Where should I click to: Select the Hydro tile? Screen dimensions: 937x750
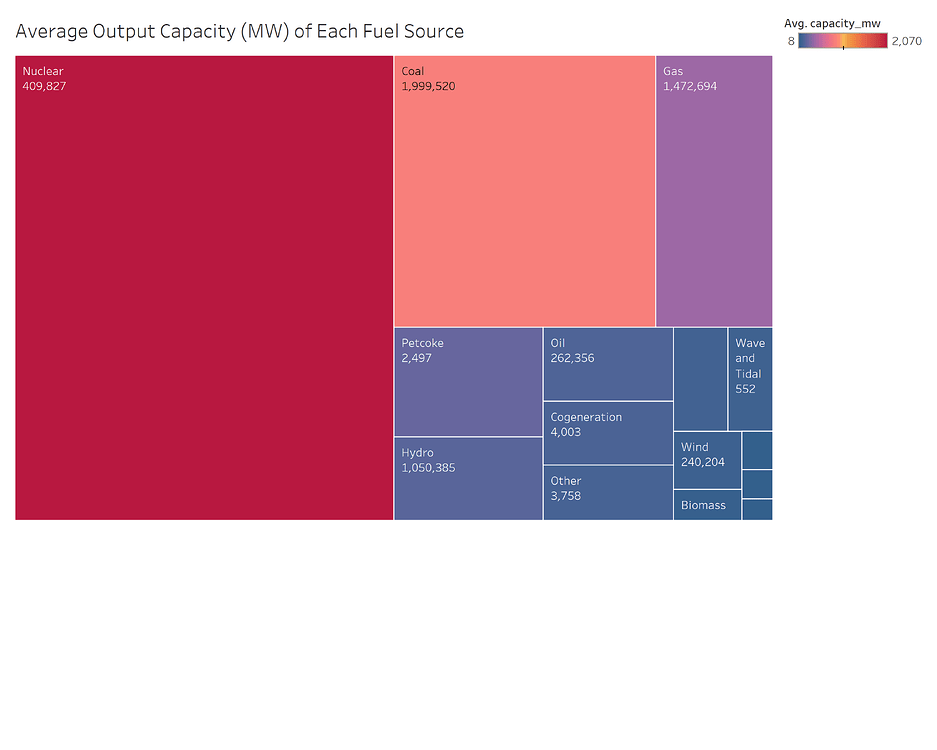[468, 479]
